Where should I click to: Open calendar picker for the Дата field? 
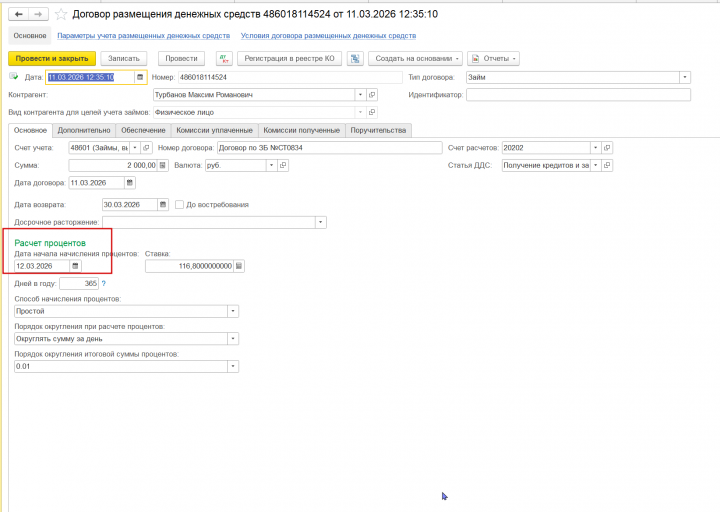coord(140,77)
